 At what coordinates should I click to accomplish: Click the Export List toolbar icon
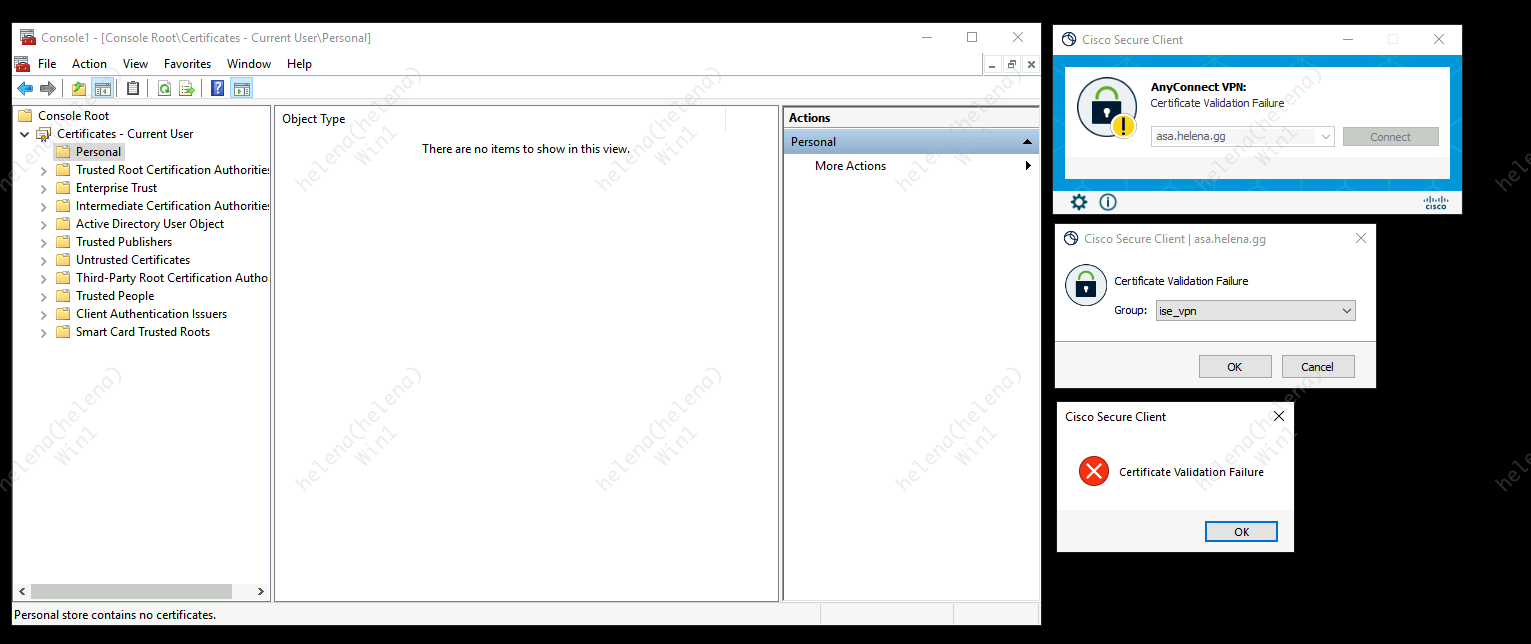tap(187, 89)
